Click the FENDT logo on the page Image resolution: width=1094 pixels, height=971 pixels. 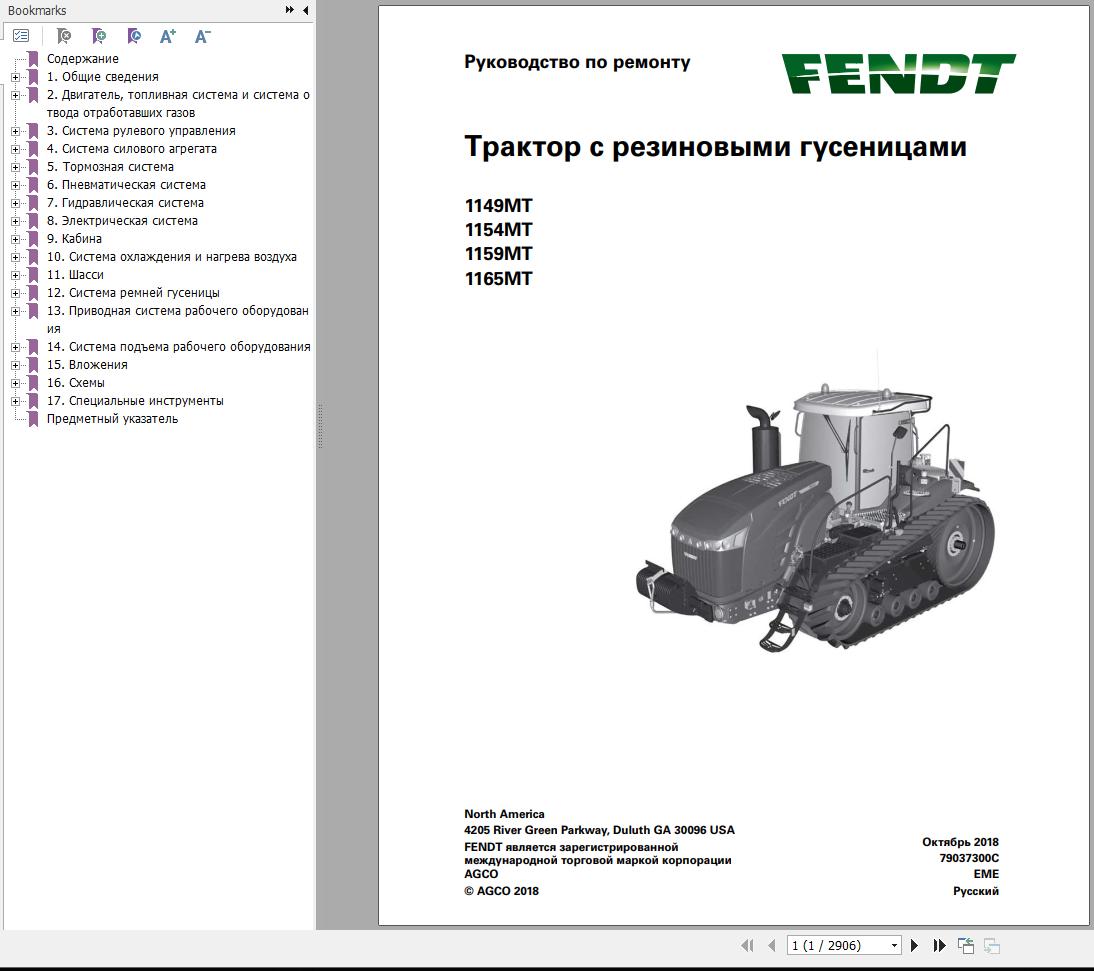(898, 73)
